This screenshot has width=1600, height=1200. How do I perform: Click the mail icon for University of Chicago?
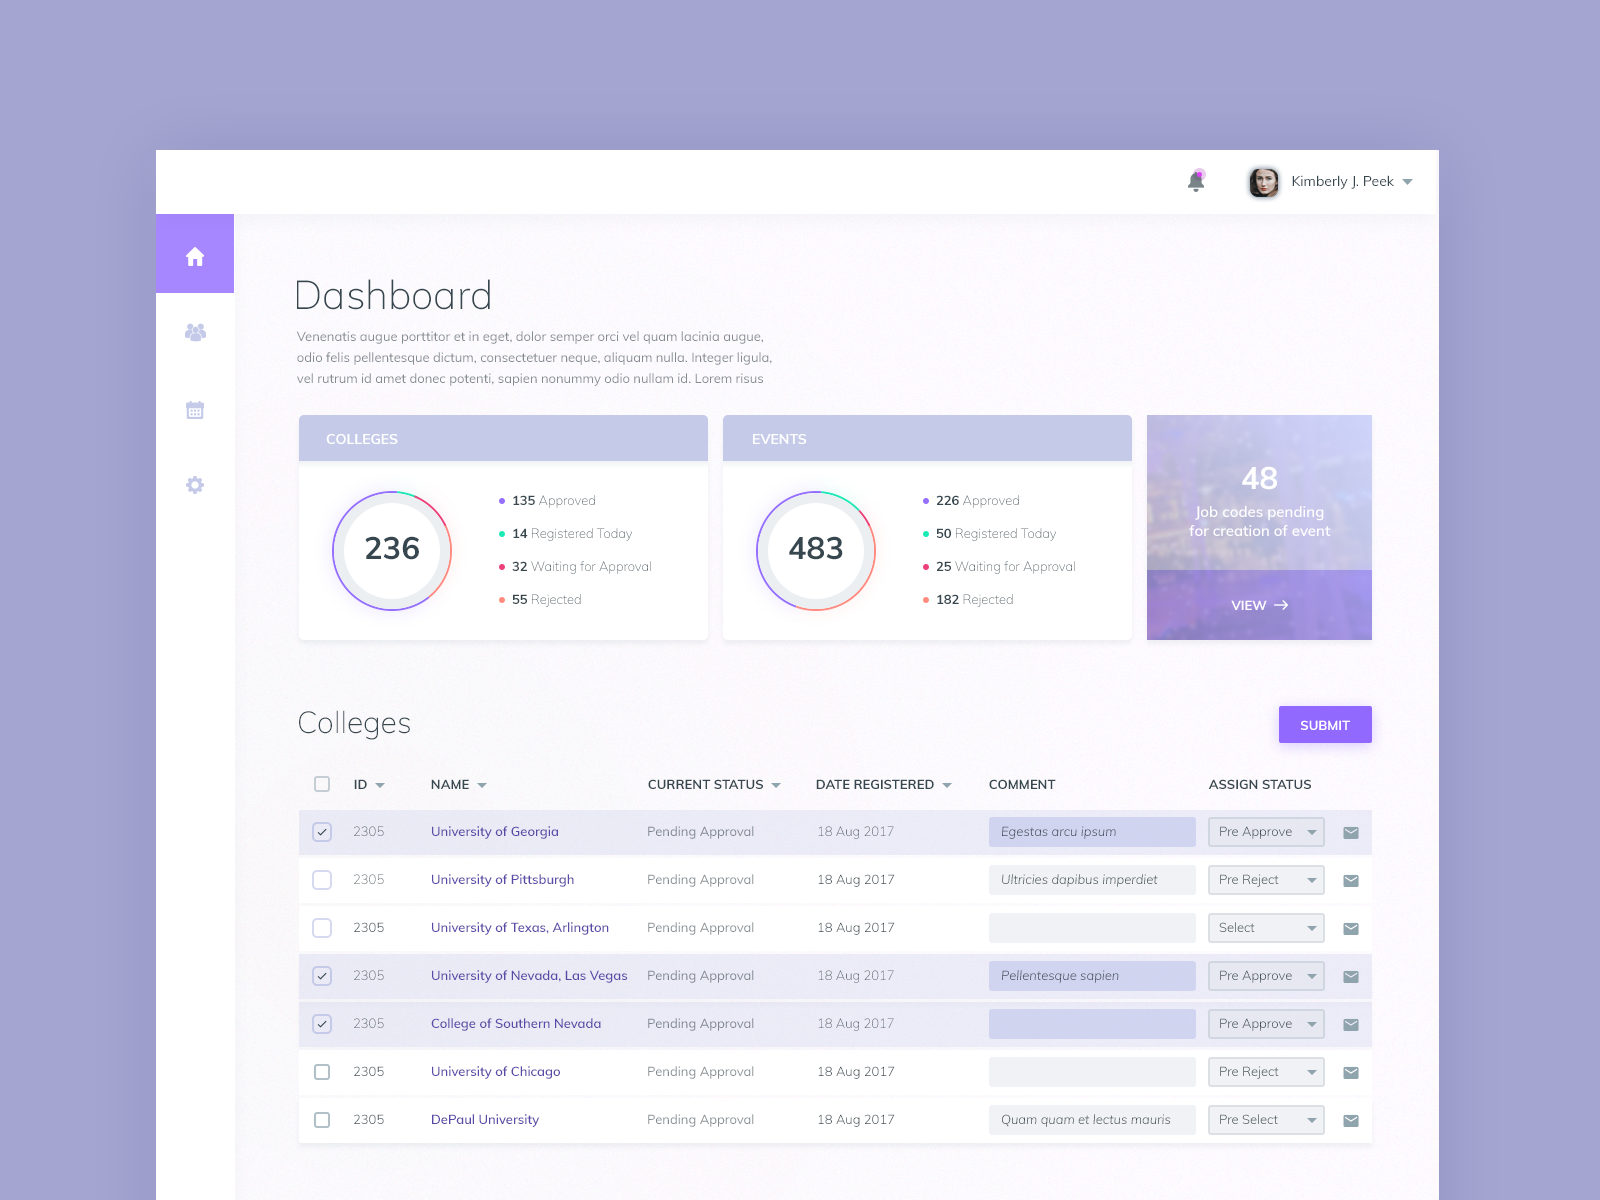coord(1351,1071)
